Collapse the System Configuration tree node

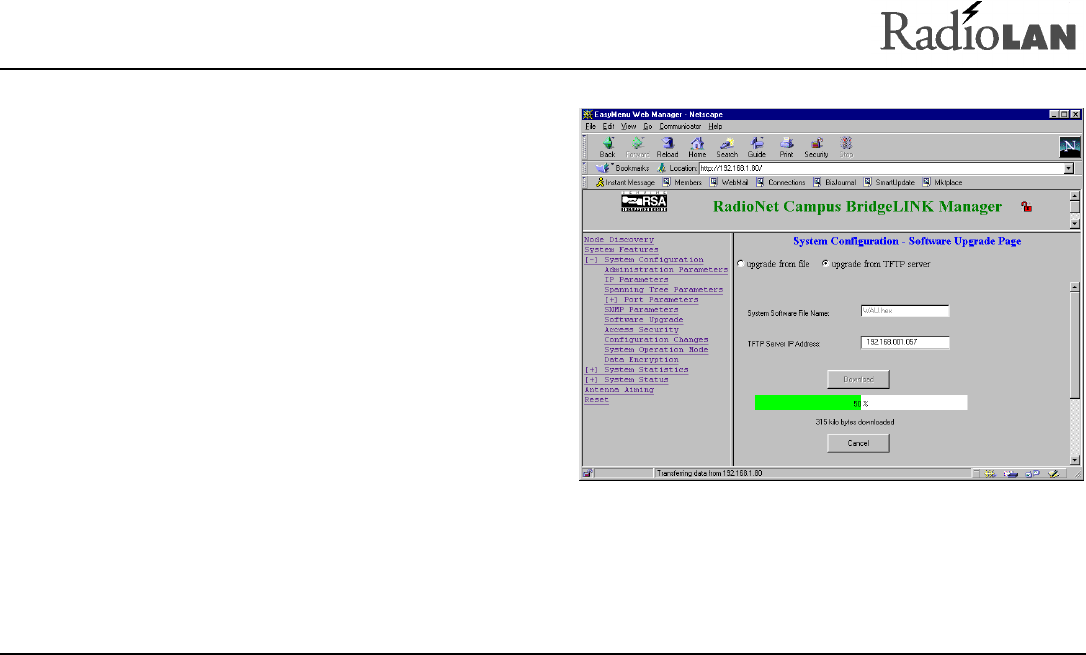click(x=591, y=260)
